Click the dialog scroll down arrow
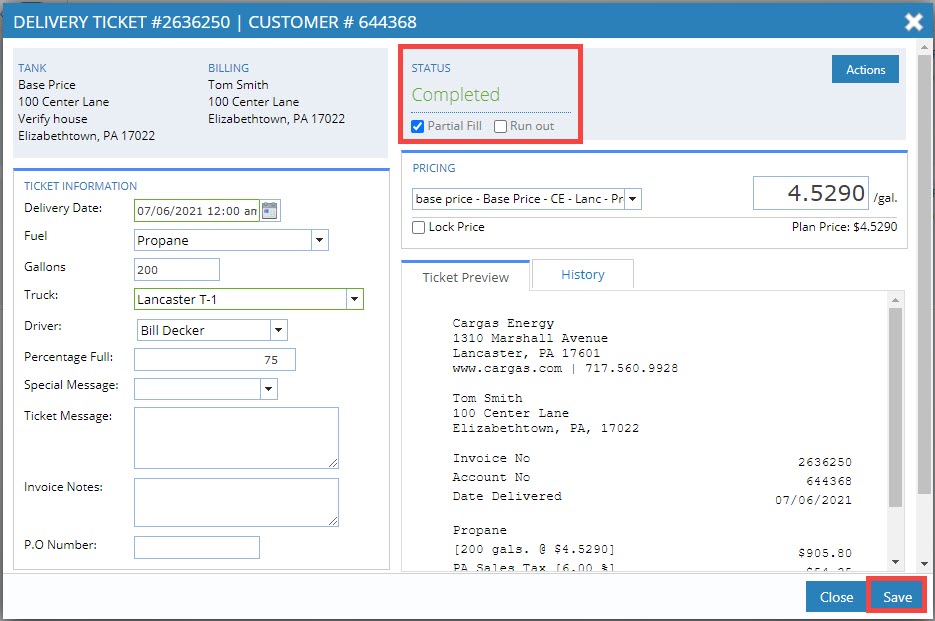935x621 pixels. 924,564
